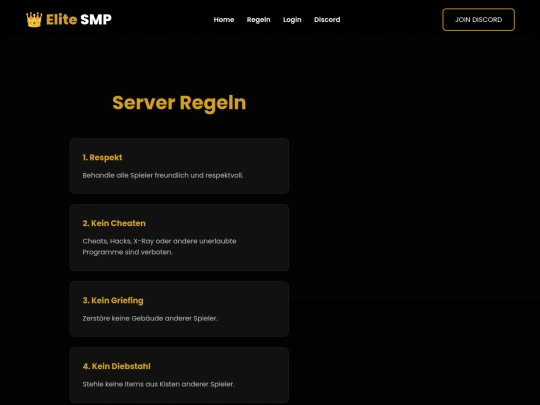Open the Login nav link

click(292, 20)
